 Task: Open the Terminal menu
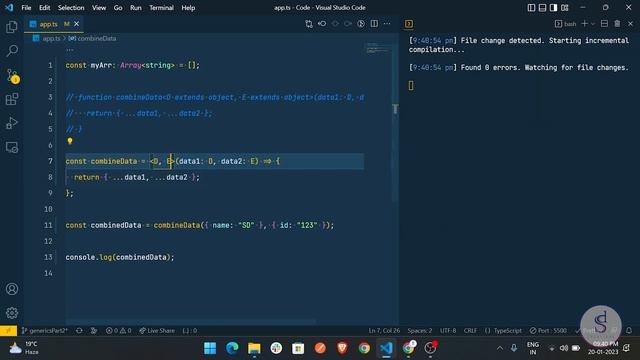161,8
